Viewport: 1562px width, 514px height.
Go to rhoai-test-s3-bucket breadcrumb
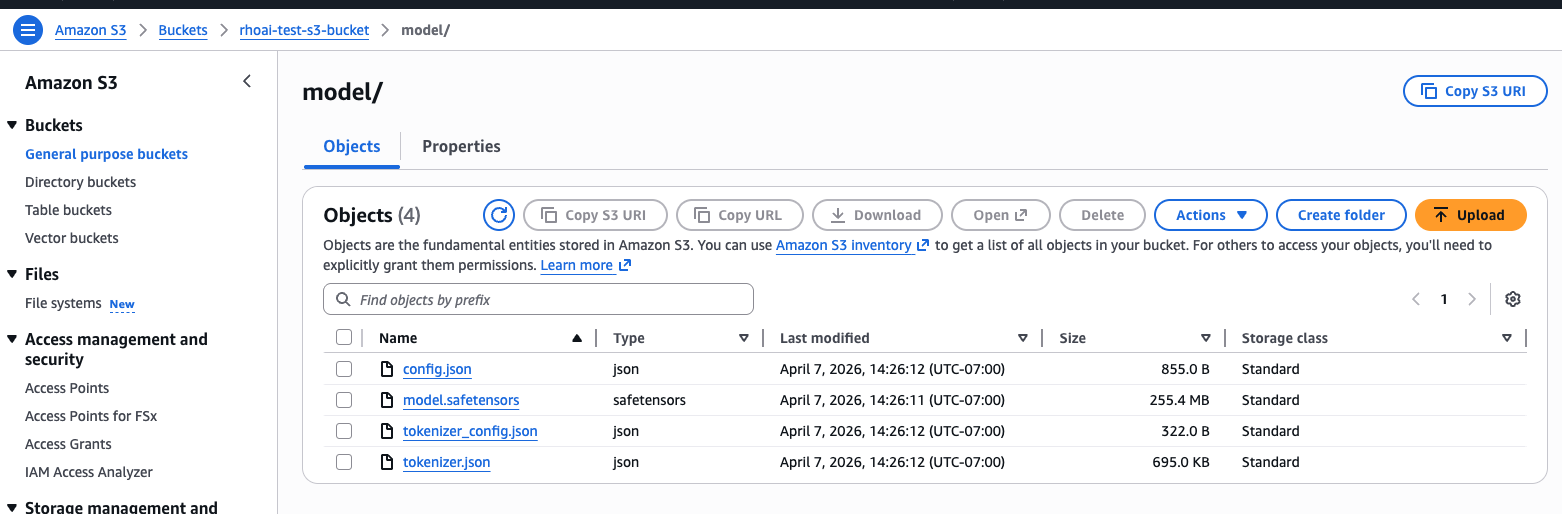point(304,30)
